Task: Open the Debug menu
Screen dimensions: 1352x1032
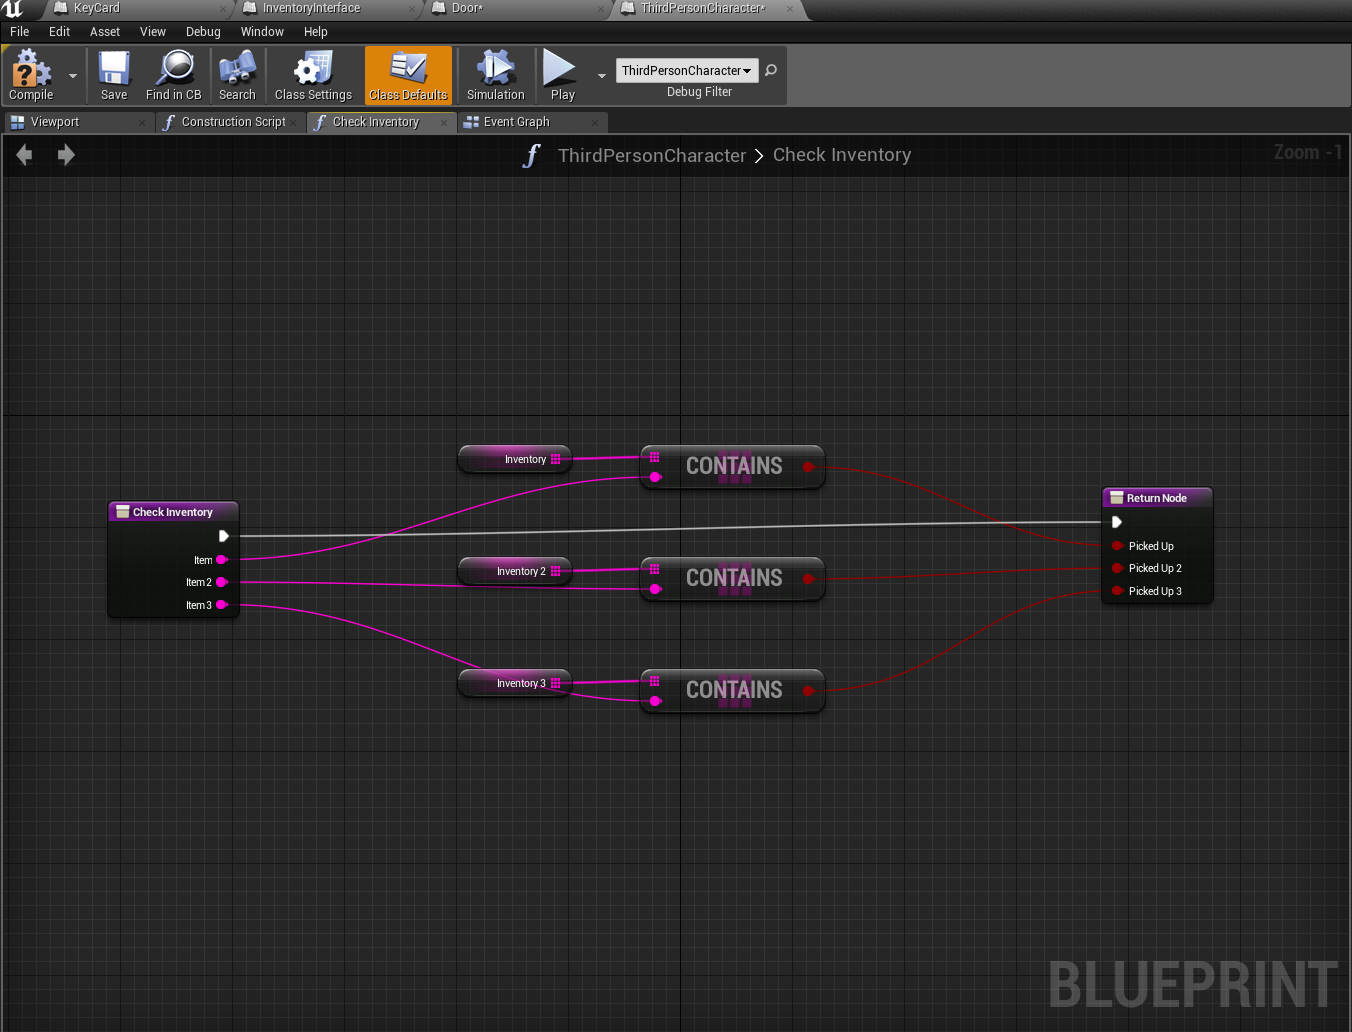Action: (203, 32)
